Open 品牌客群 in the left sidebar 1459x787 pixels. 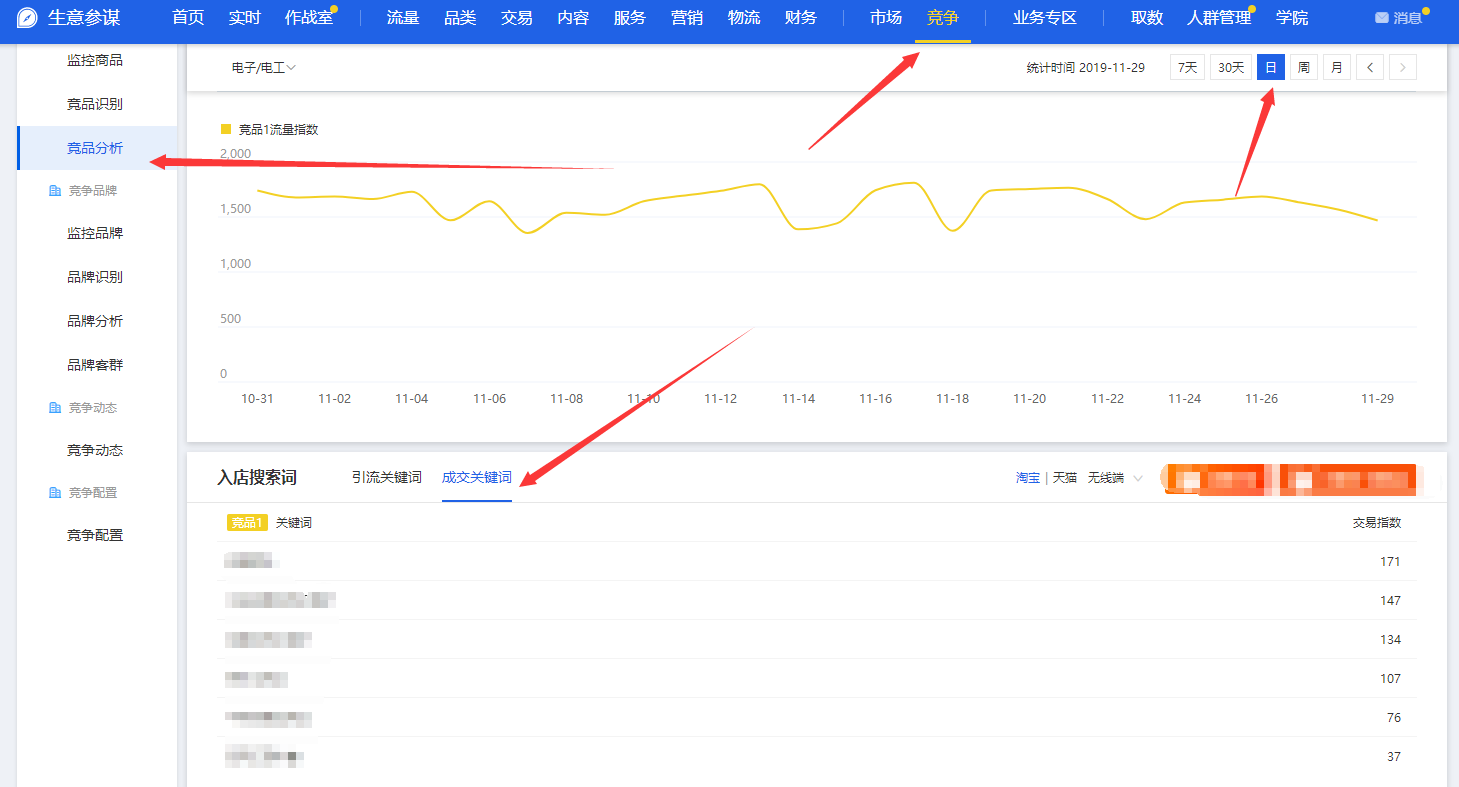coord(95,365)
